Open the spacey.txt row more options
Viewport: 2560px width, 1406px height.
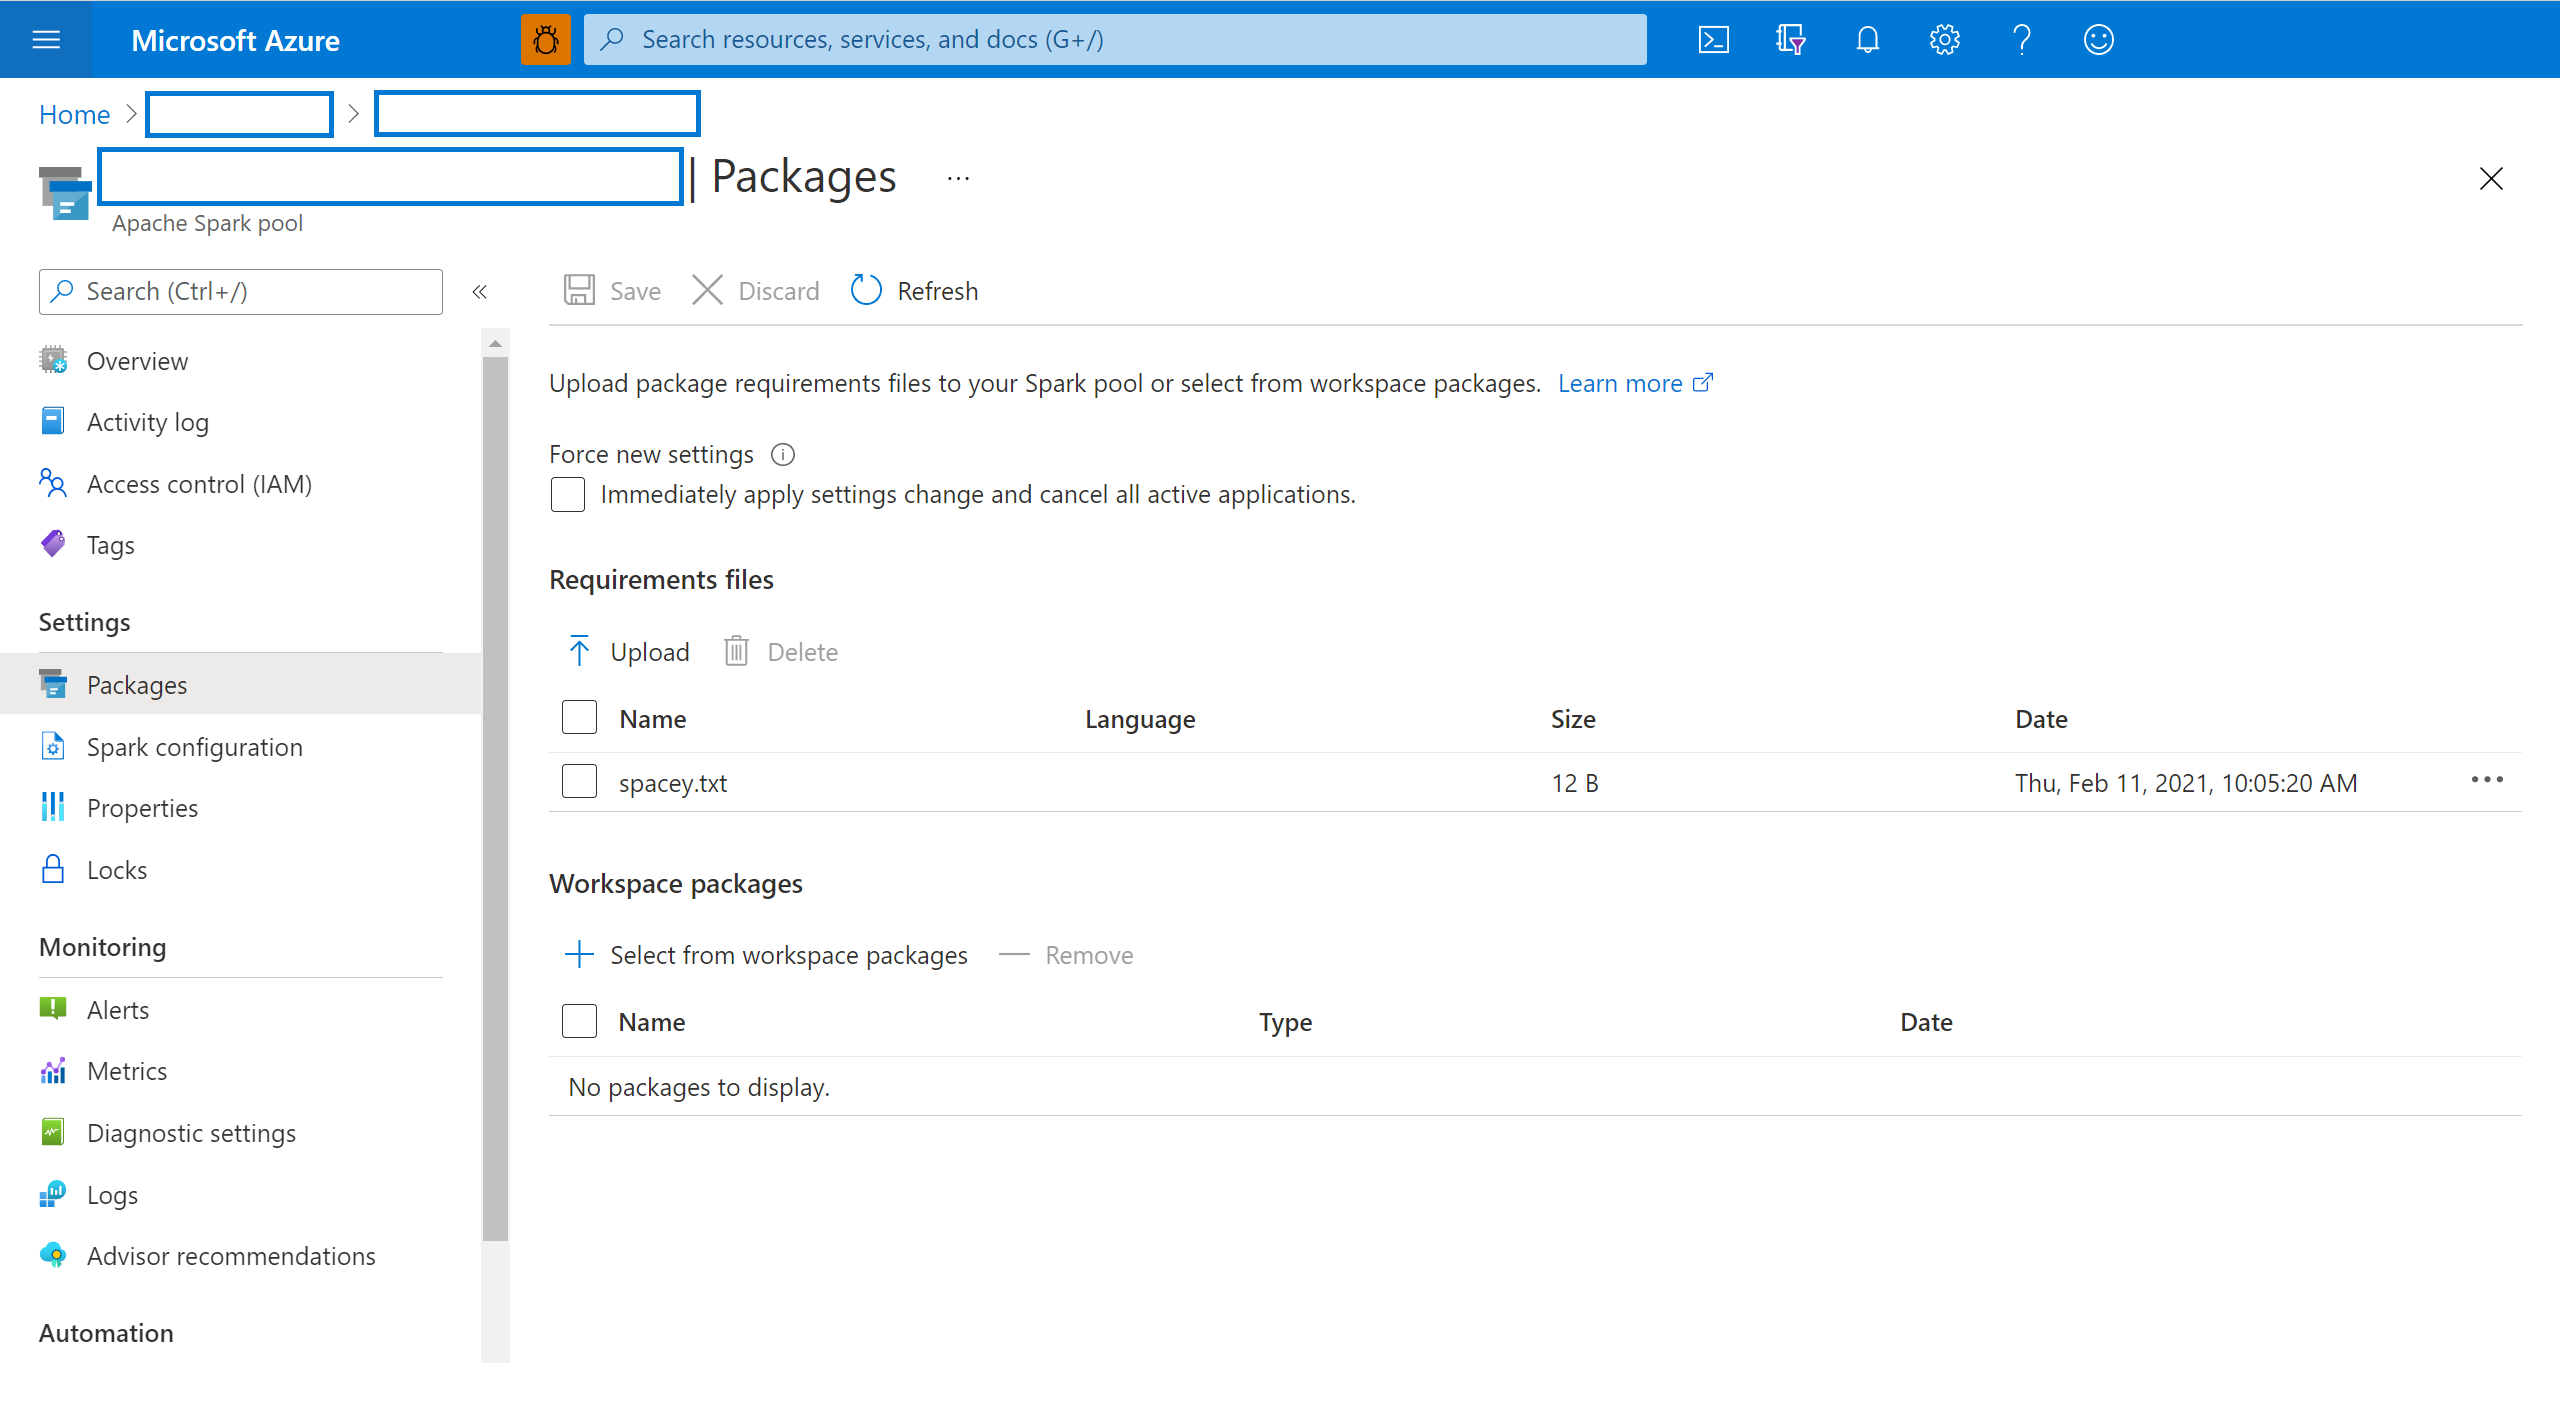2486,780
